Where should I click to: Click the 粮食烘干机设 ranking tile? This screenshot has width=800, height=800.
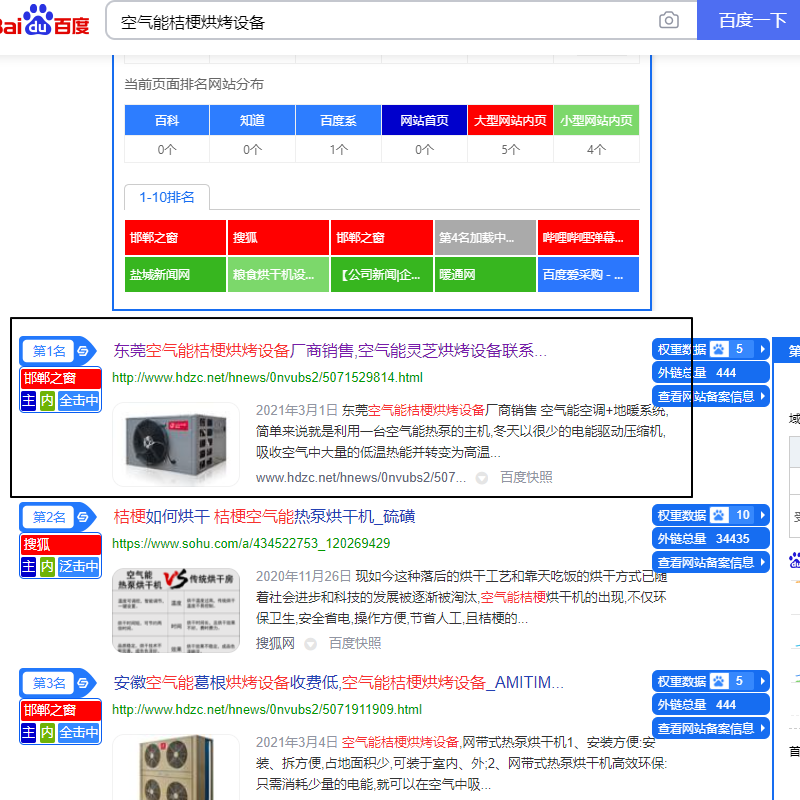(x=279, y=274)
